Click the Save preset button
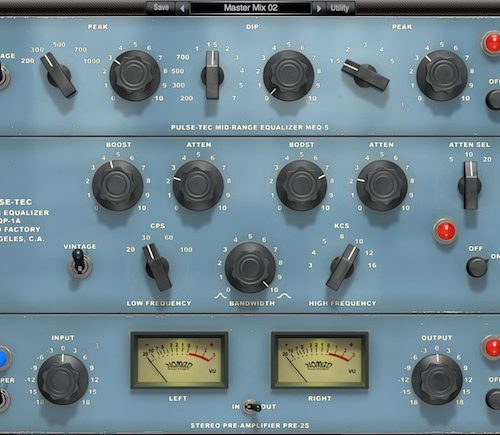Screen dimensions: 500x435 point(161,7)
